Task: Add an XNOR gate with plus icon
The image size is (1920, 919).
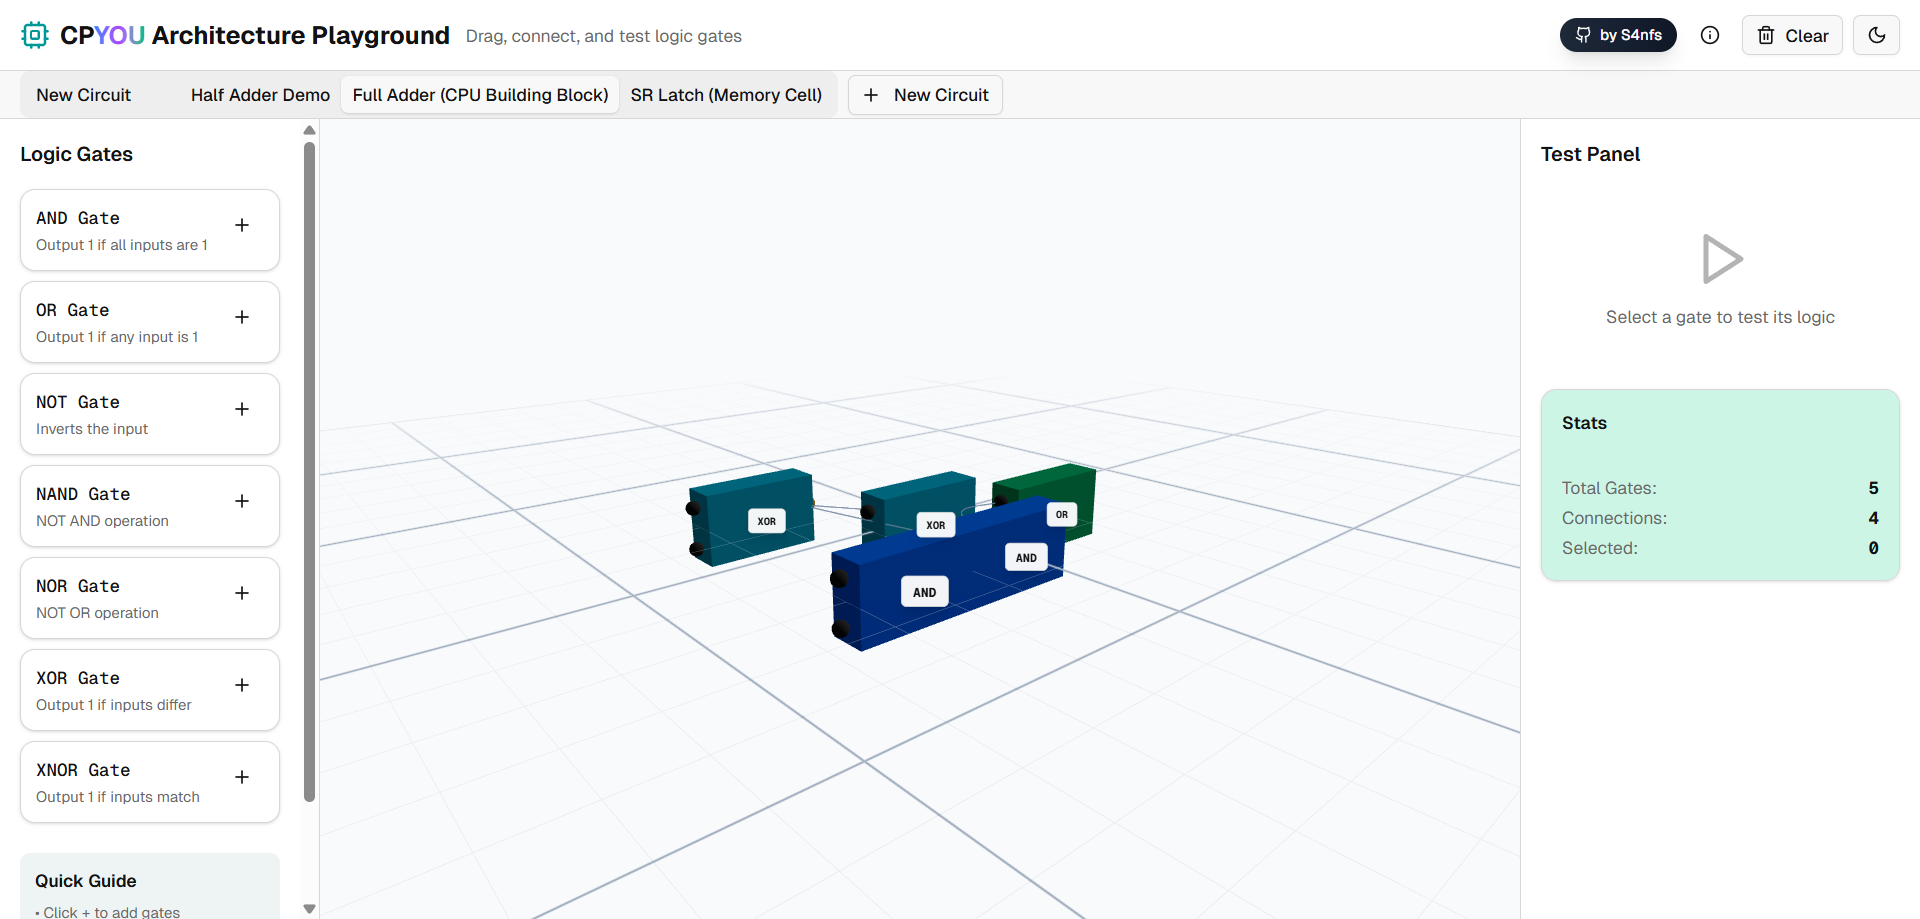Action: coord(242,778)
